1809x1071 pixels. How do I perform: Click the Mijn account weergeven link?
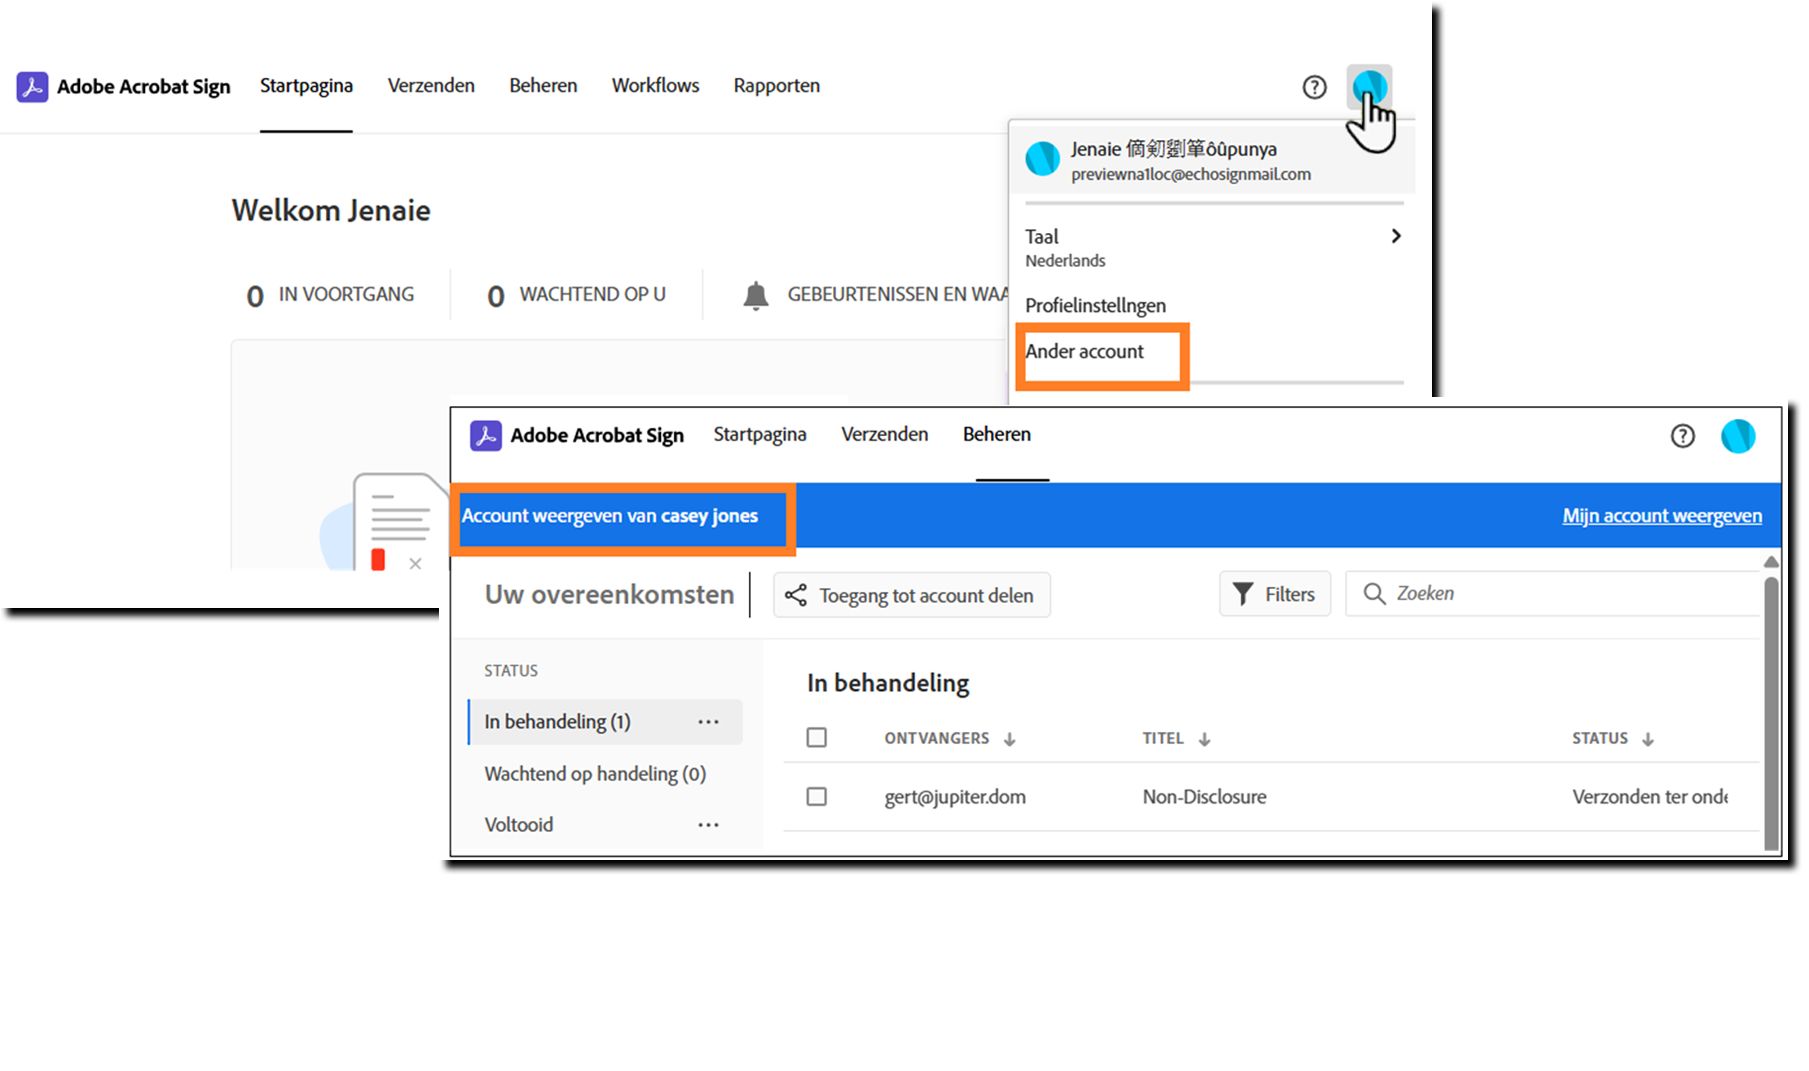[1662, 516]
